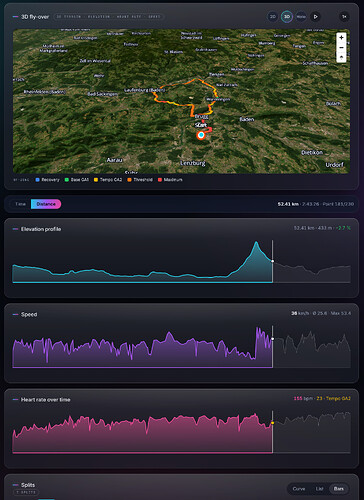Click the grey upcoming part of the heart rate chart

pyautogui.click(x=312, y=433)
